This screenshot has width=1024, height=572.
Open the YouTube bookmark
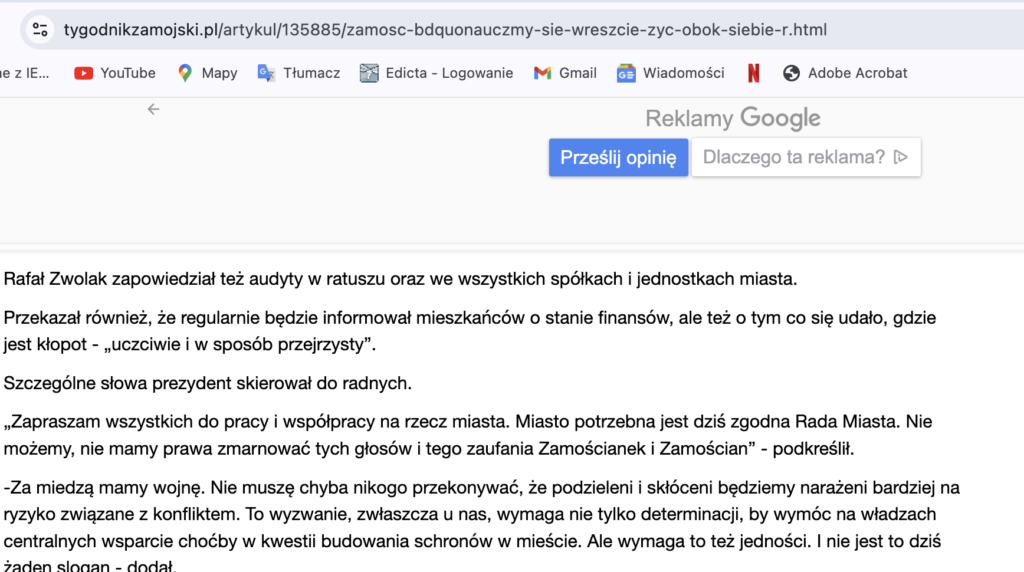click(x=115, y=73)
